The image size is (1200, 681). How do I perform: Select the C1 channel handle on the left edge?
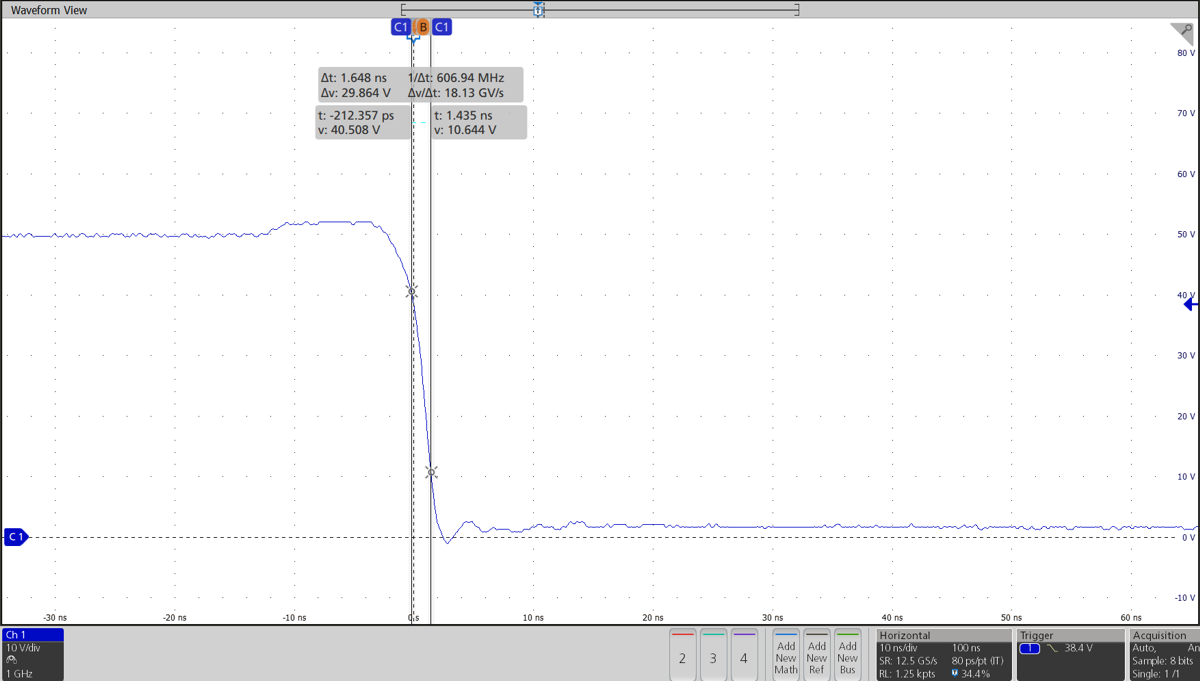coord(15,537)
